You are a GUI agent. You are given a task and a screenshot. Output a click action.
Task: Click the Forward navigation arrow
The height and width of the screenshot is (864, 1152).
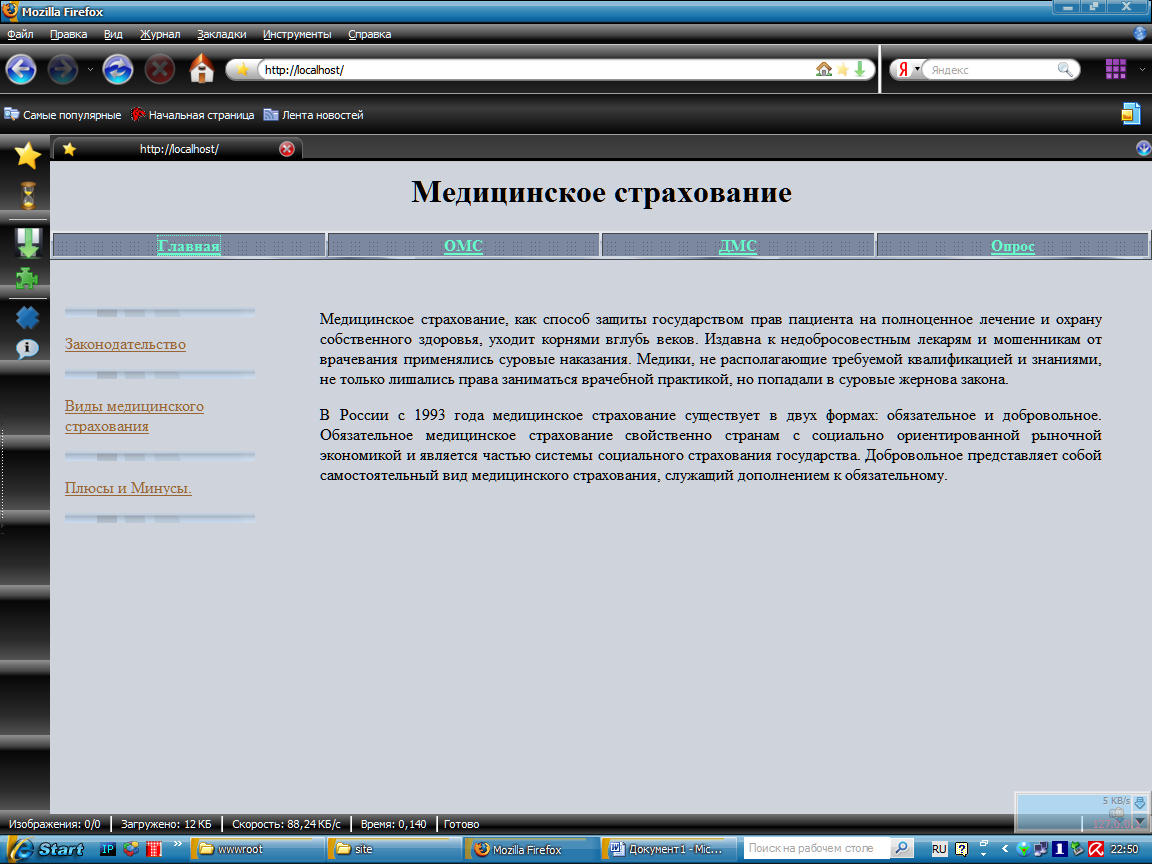click(x=62, y=70)
